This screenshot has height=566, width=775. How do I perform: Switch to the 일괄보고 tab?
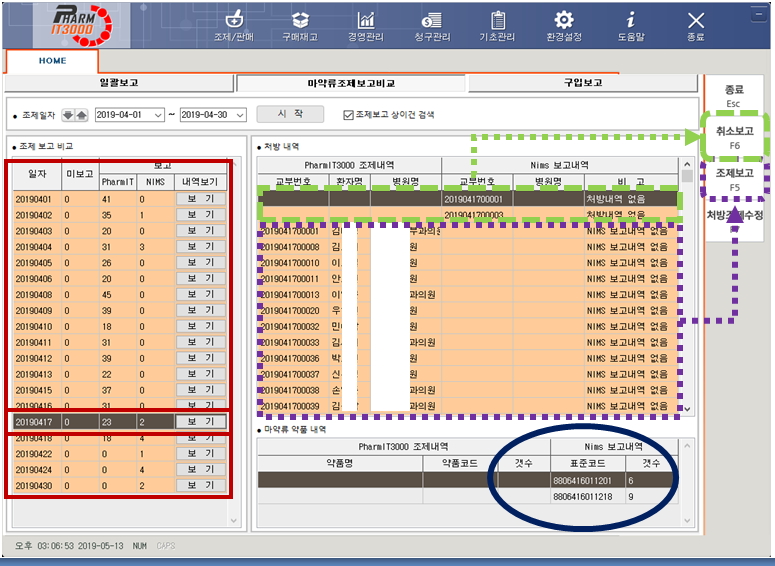[x=119, y=83]
